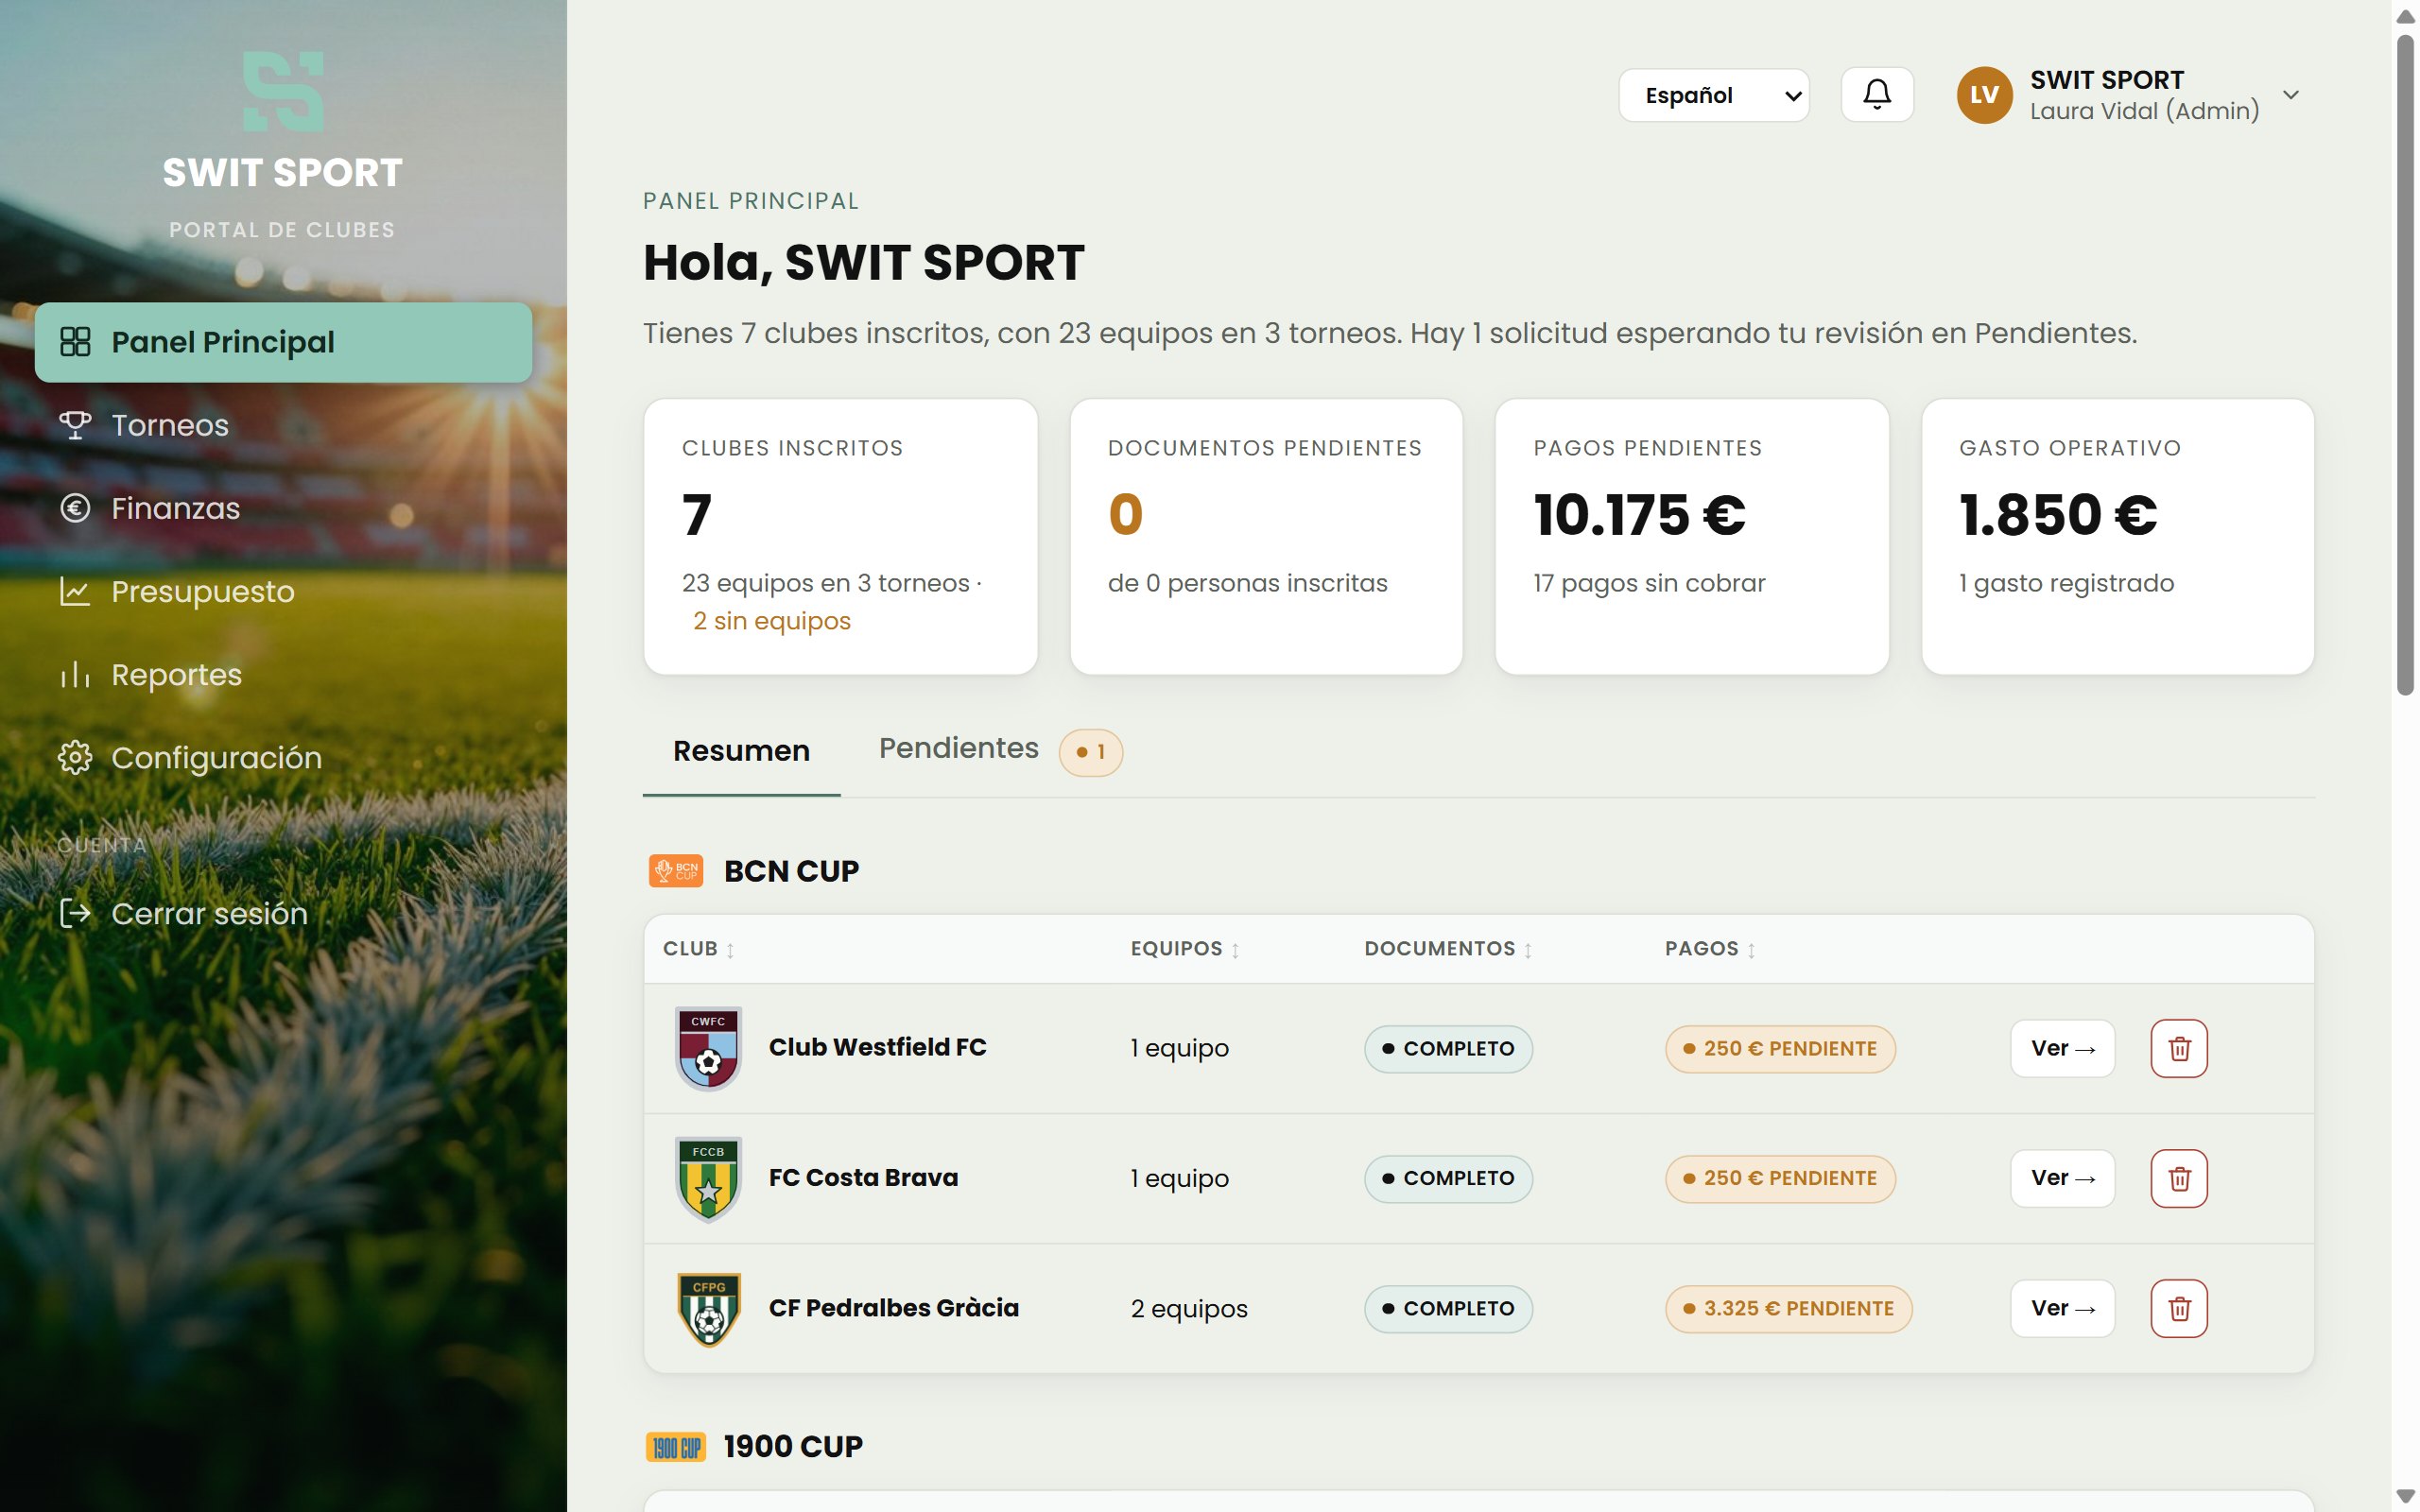This screenshot has width=2420, height=1512.
Task: Sort table by PAGOS column
Action: pos(1710,948)
